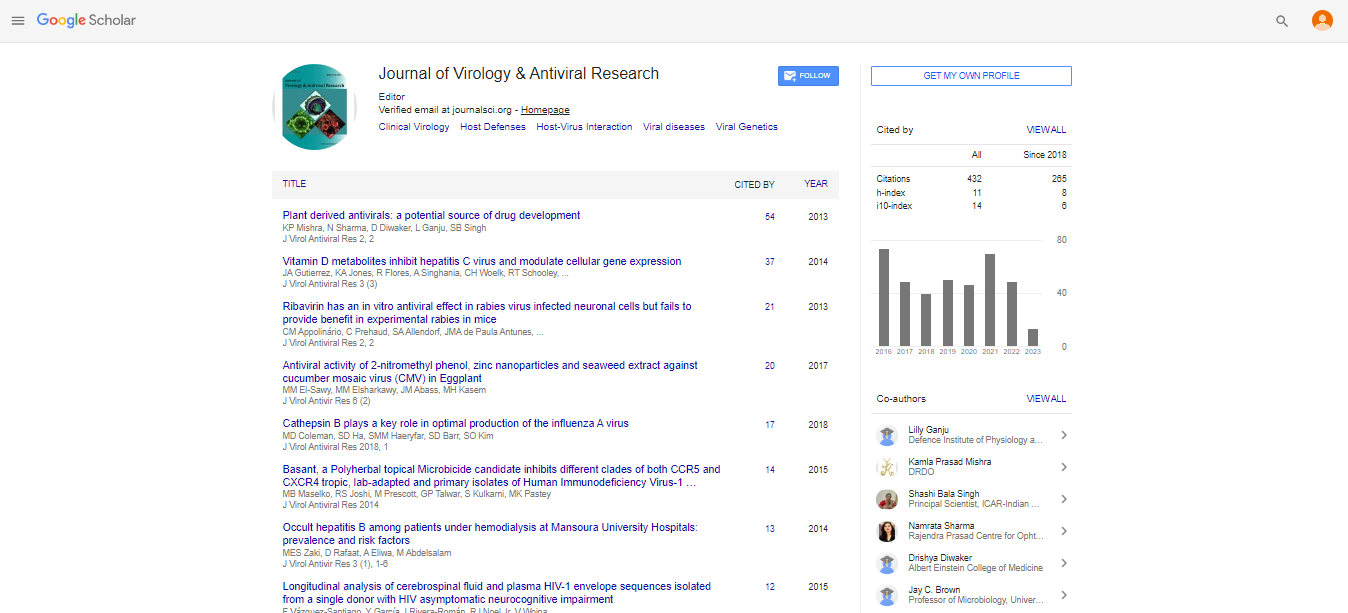Sort articles by Year column
This screenshot has height=613, width=1348.
click(x=816, y=184)
